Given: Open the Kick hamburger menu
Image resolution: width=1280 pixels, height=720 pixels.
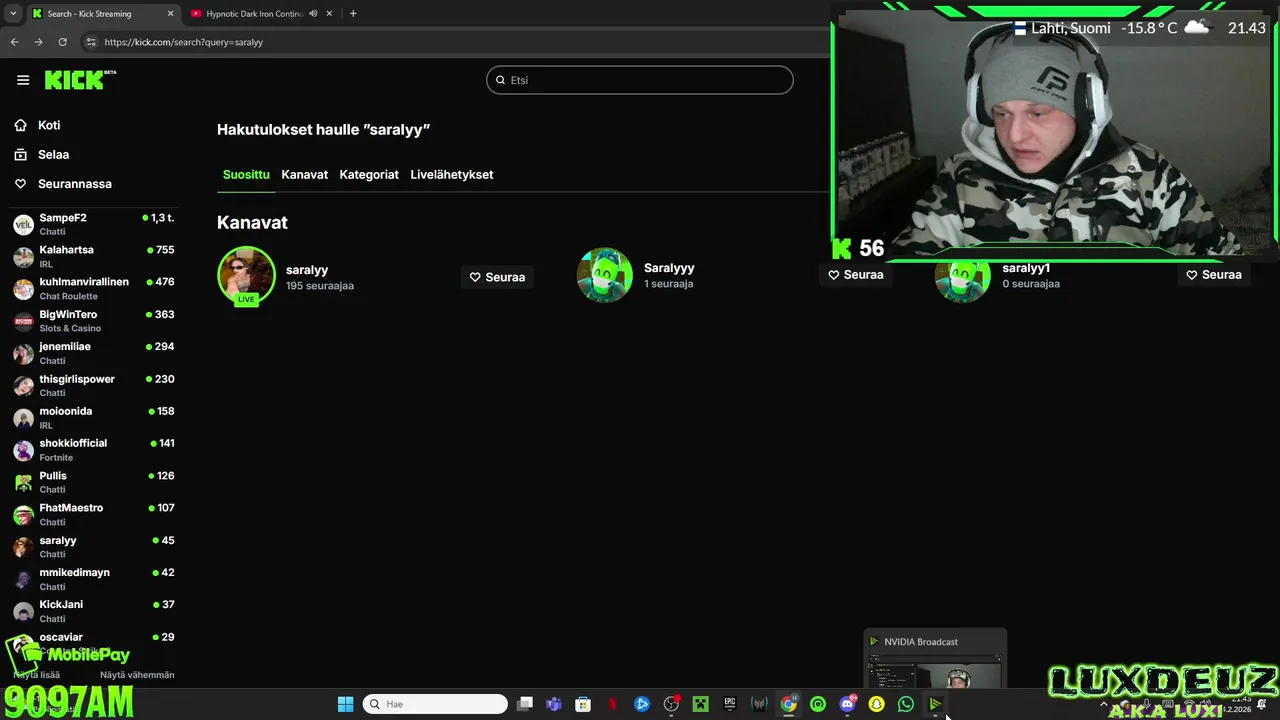Looking at the screenshot, I should click(23, 80).
